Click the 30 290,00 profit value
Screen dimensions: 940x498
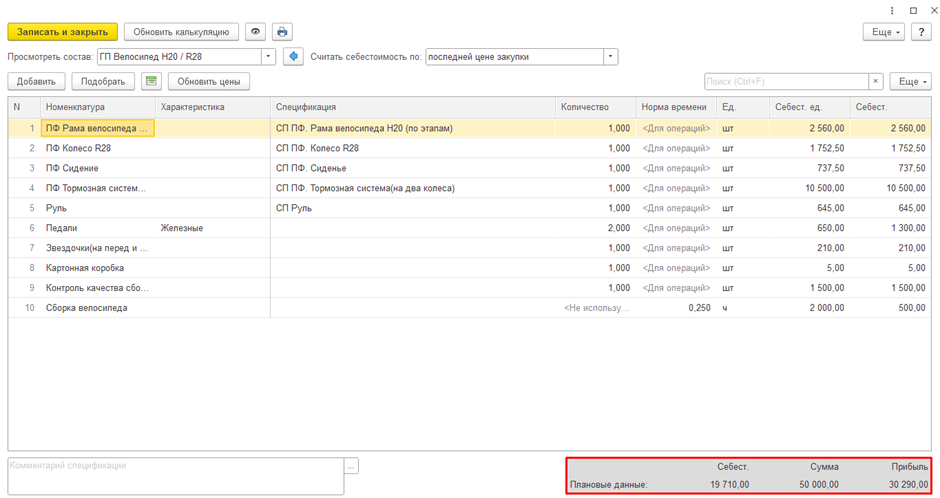pos(908,484)
